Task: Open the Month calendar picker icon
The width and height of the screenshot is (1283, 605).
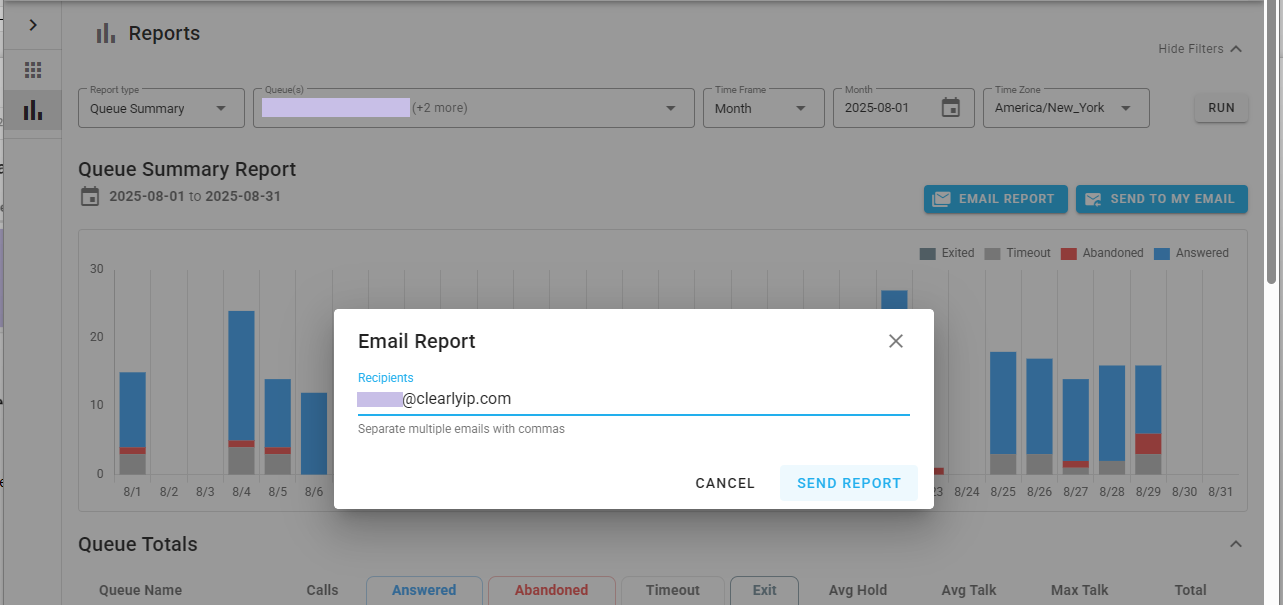Action: [950, 108]
